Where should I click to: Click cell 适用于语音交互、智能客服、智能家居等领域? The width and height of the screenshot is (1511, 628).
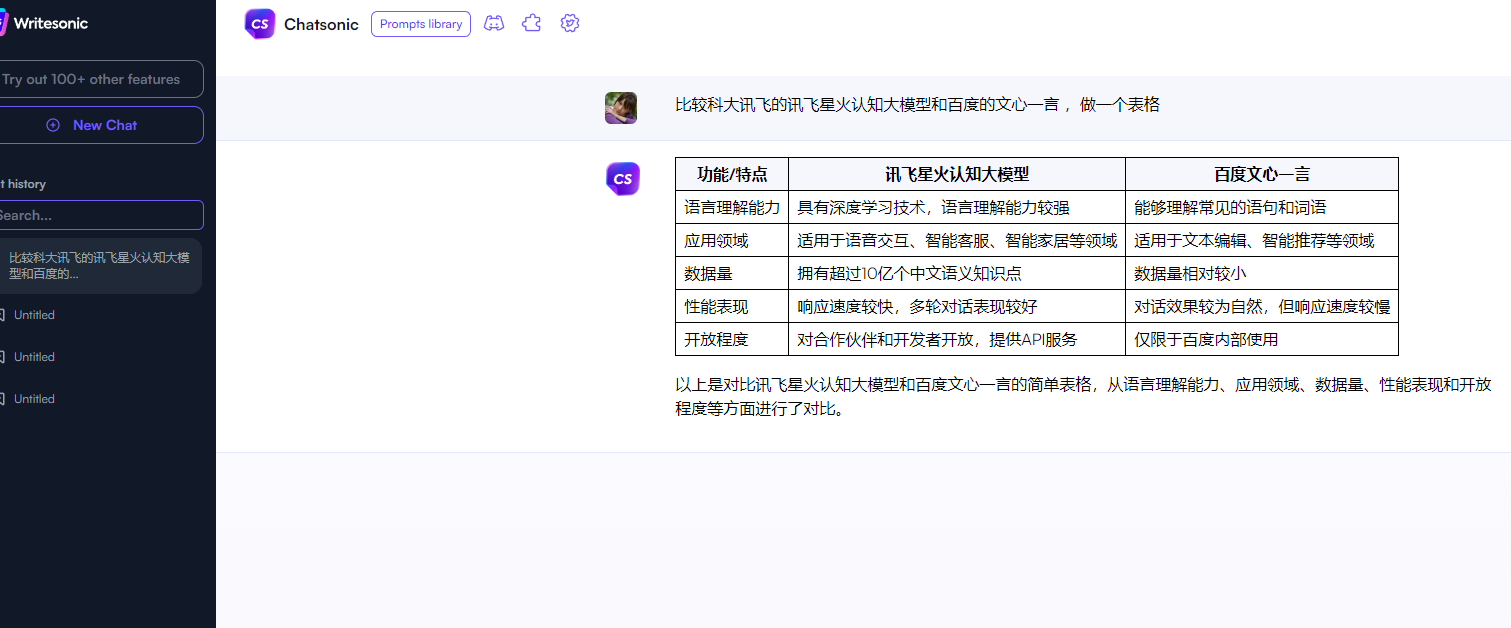pos(957,240)
